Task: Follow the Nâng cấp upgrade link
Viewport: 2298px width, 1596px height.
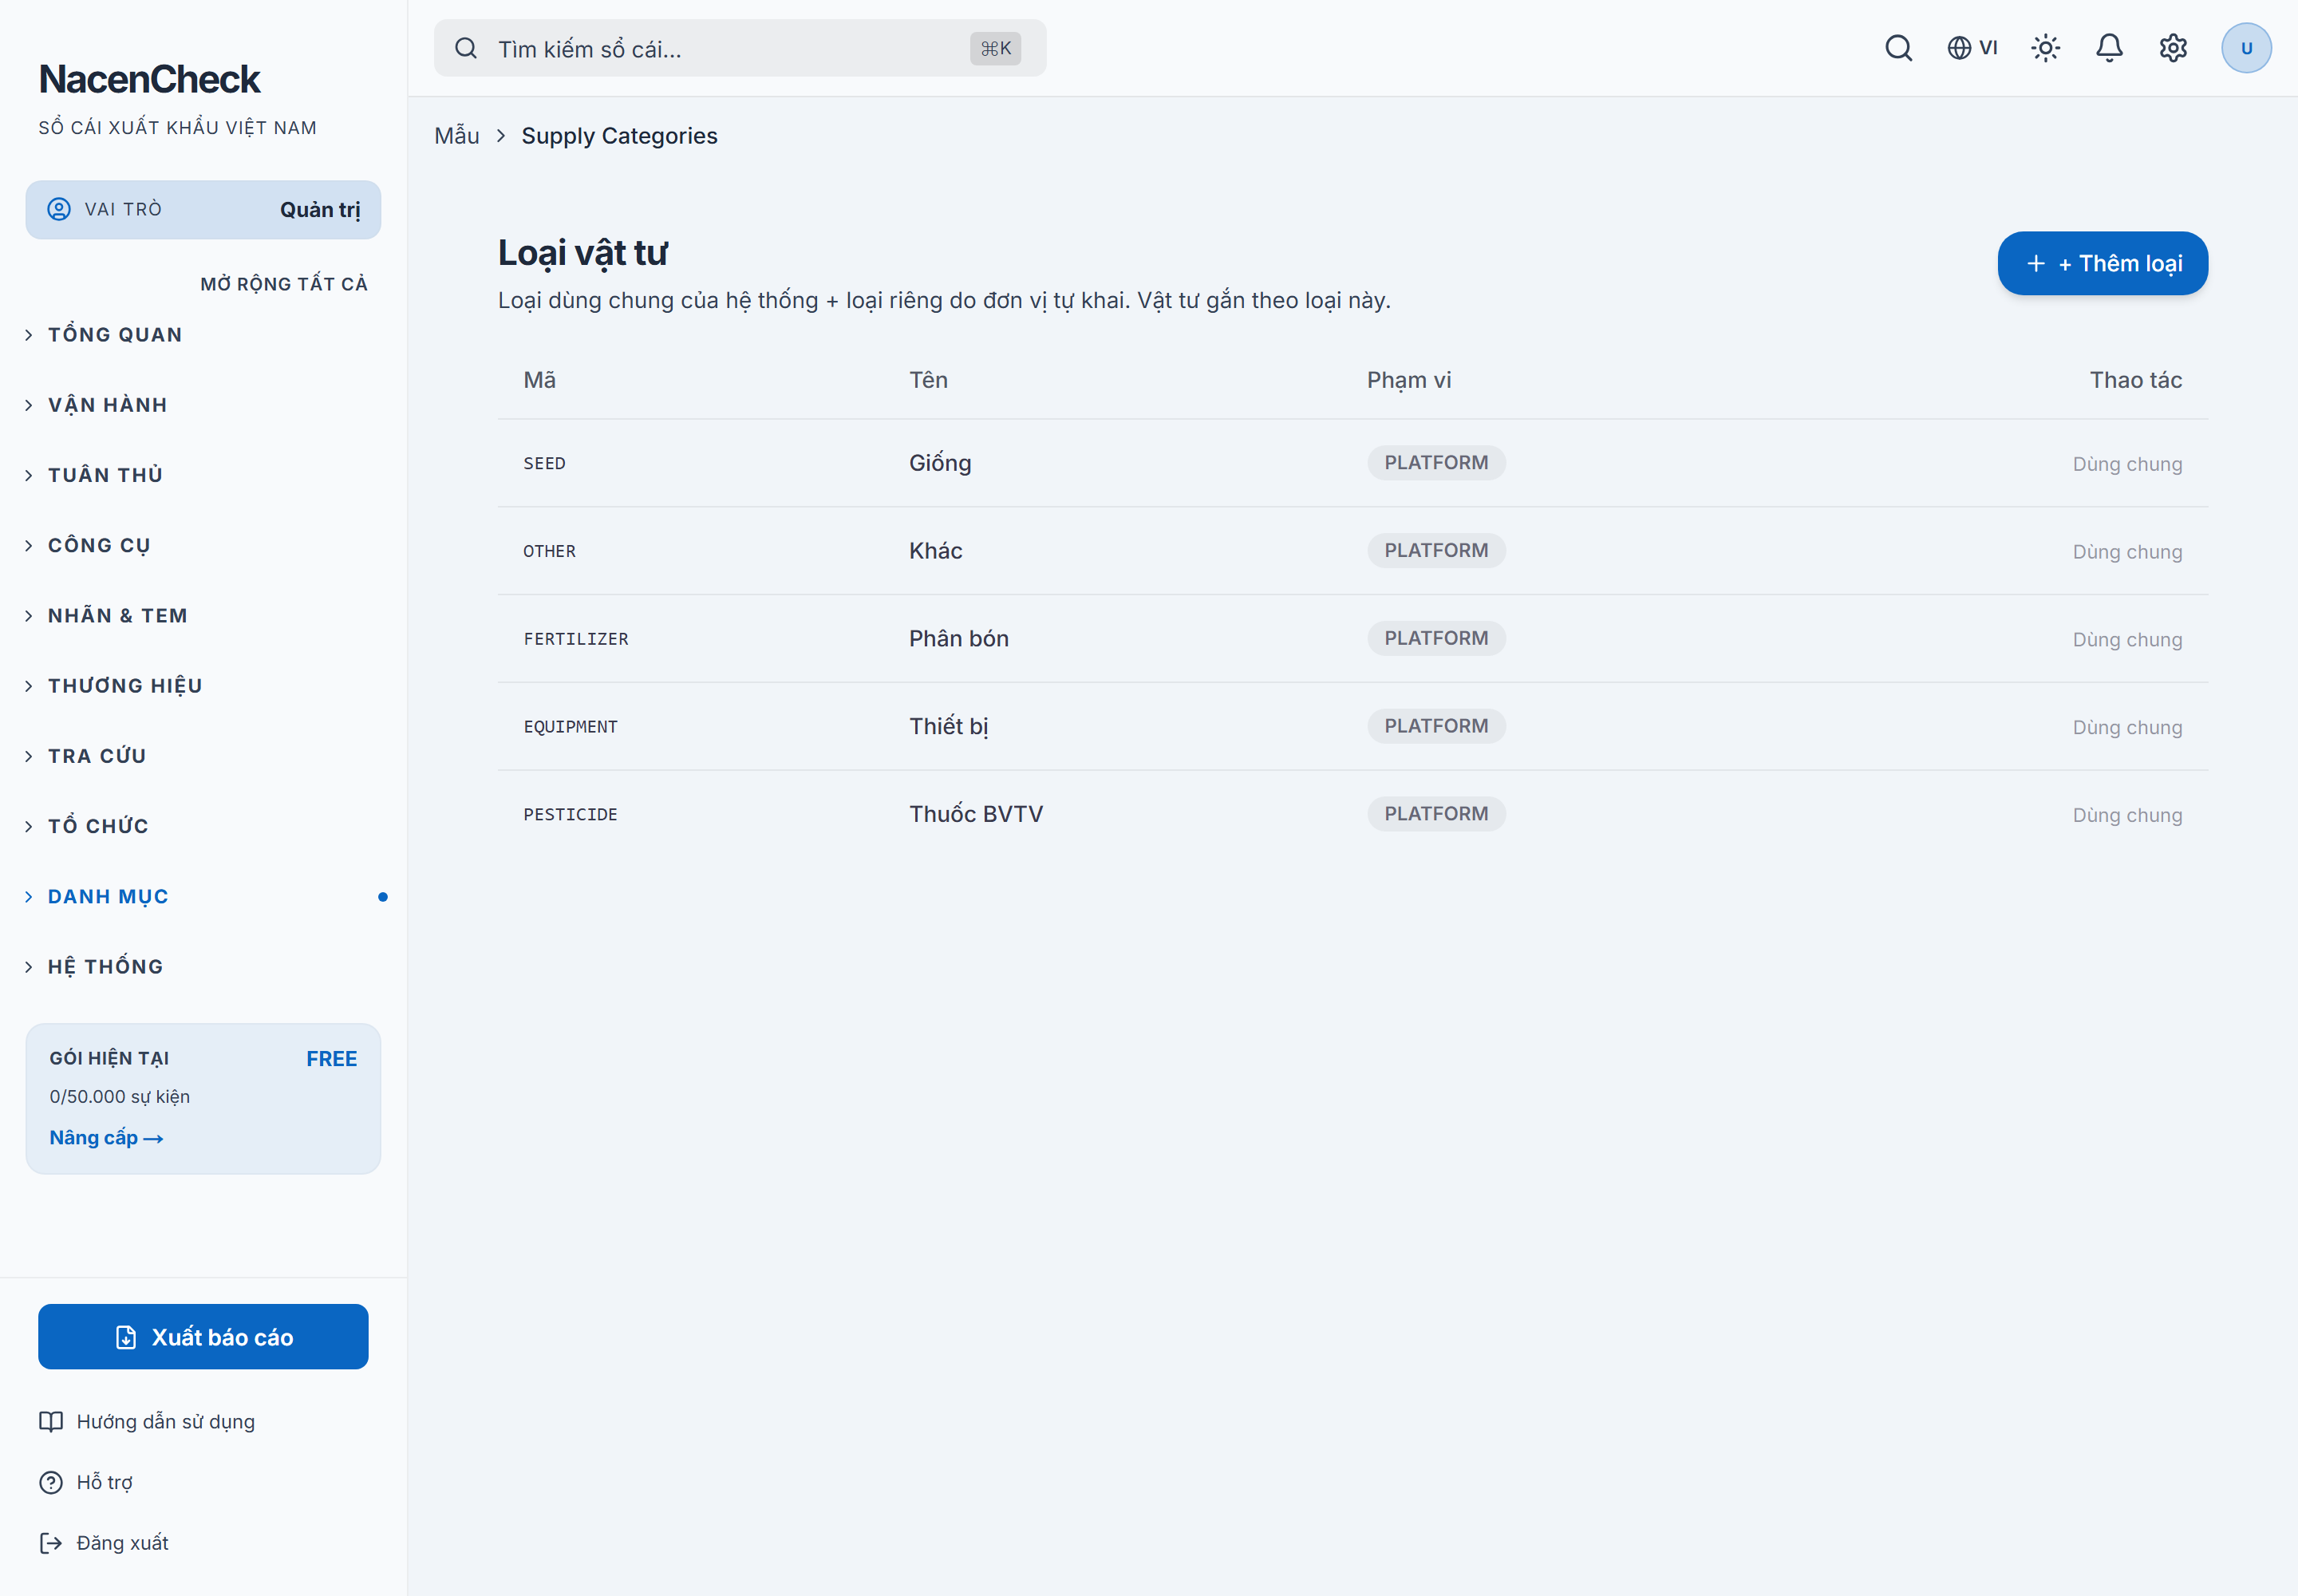Action: 106,1138
